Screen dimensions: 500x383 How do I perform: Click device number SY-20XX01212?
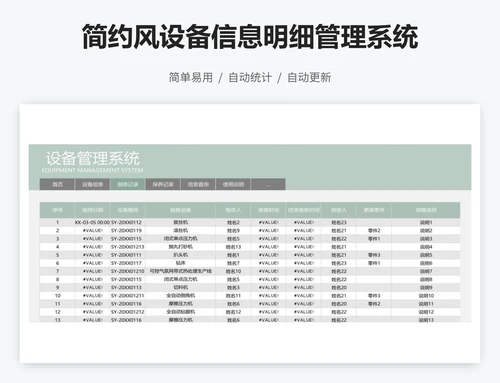click(128, 312)
